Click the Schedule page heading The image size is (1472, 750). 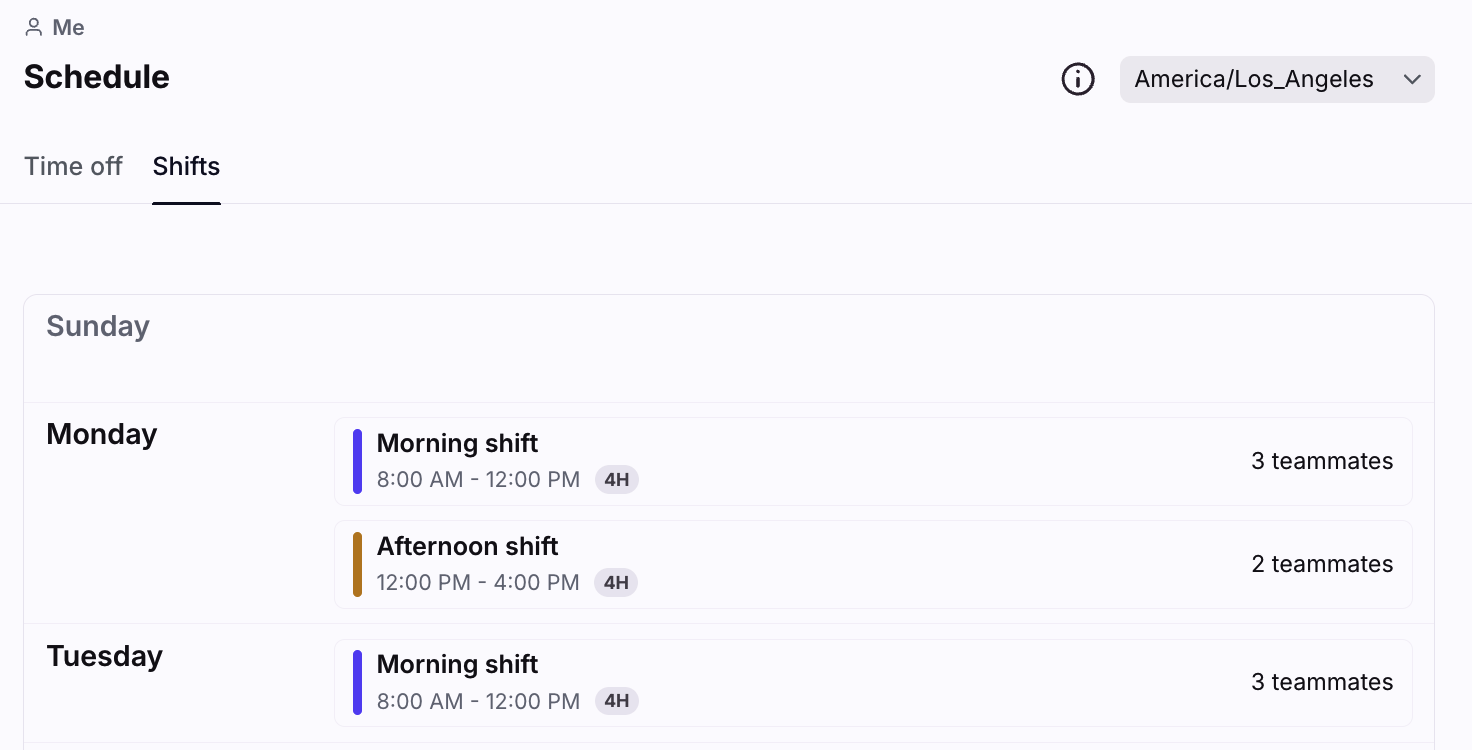(97, 77)
